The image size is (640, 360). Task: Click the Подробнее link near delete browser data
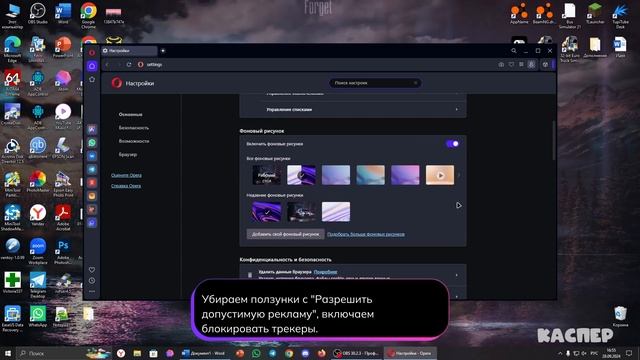325,272
